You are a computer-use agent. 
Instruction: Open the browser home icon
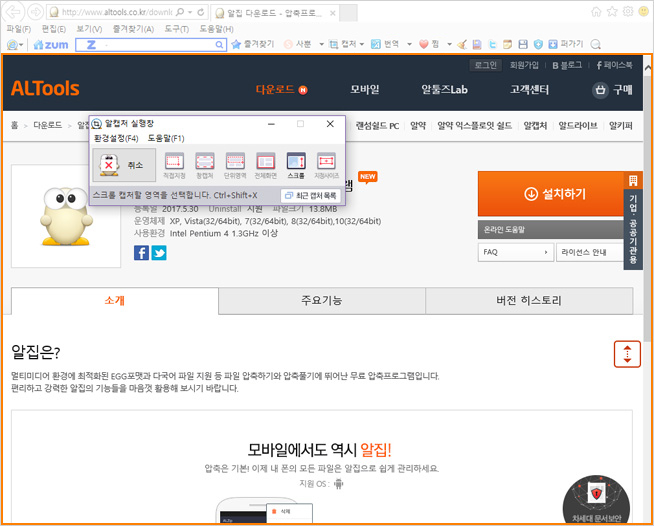coord(596,12)
